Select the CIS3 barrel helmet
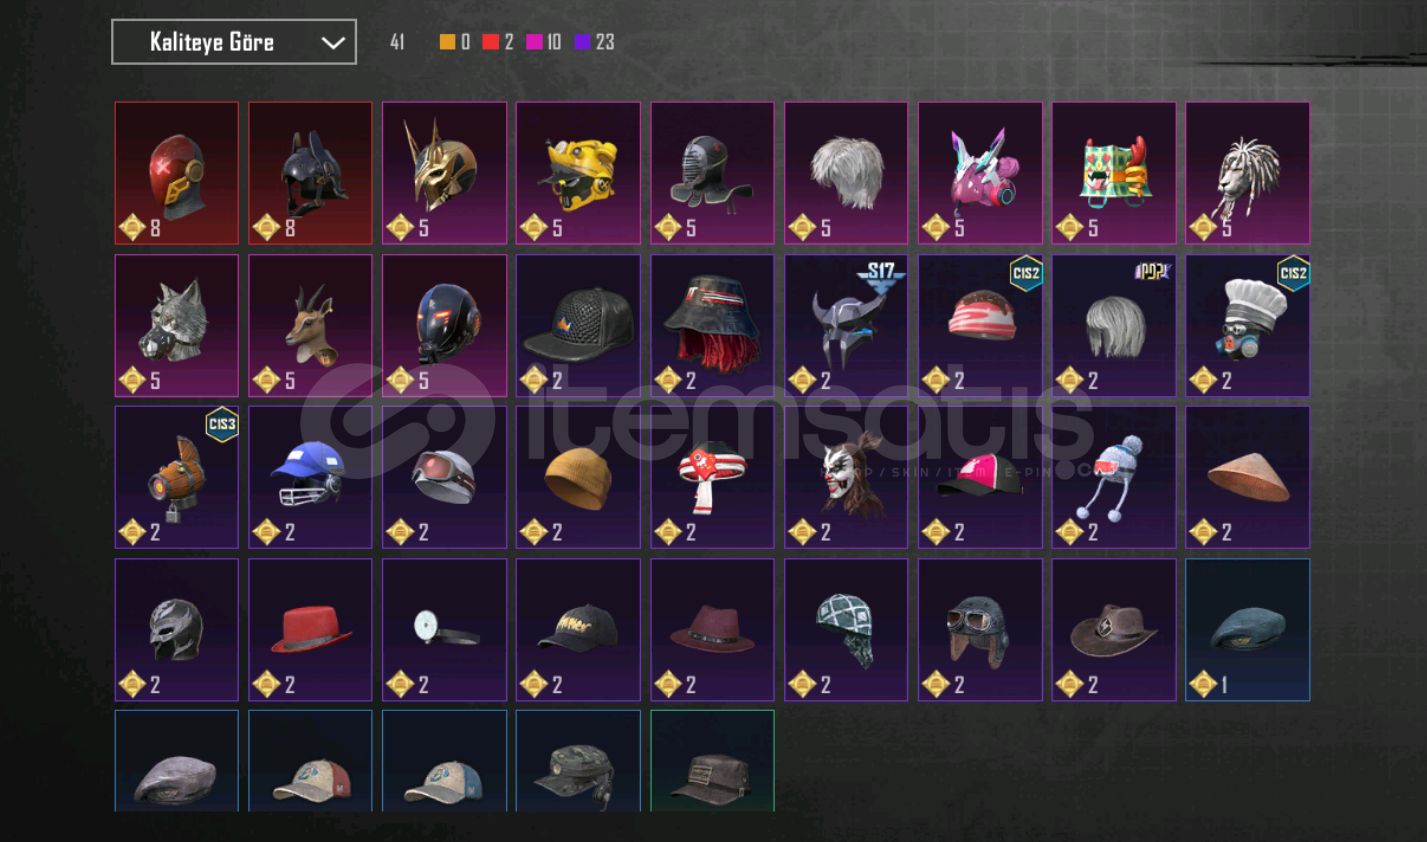1427x842 pixels. click(x=177, y=477)
